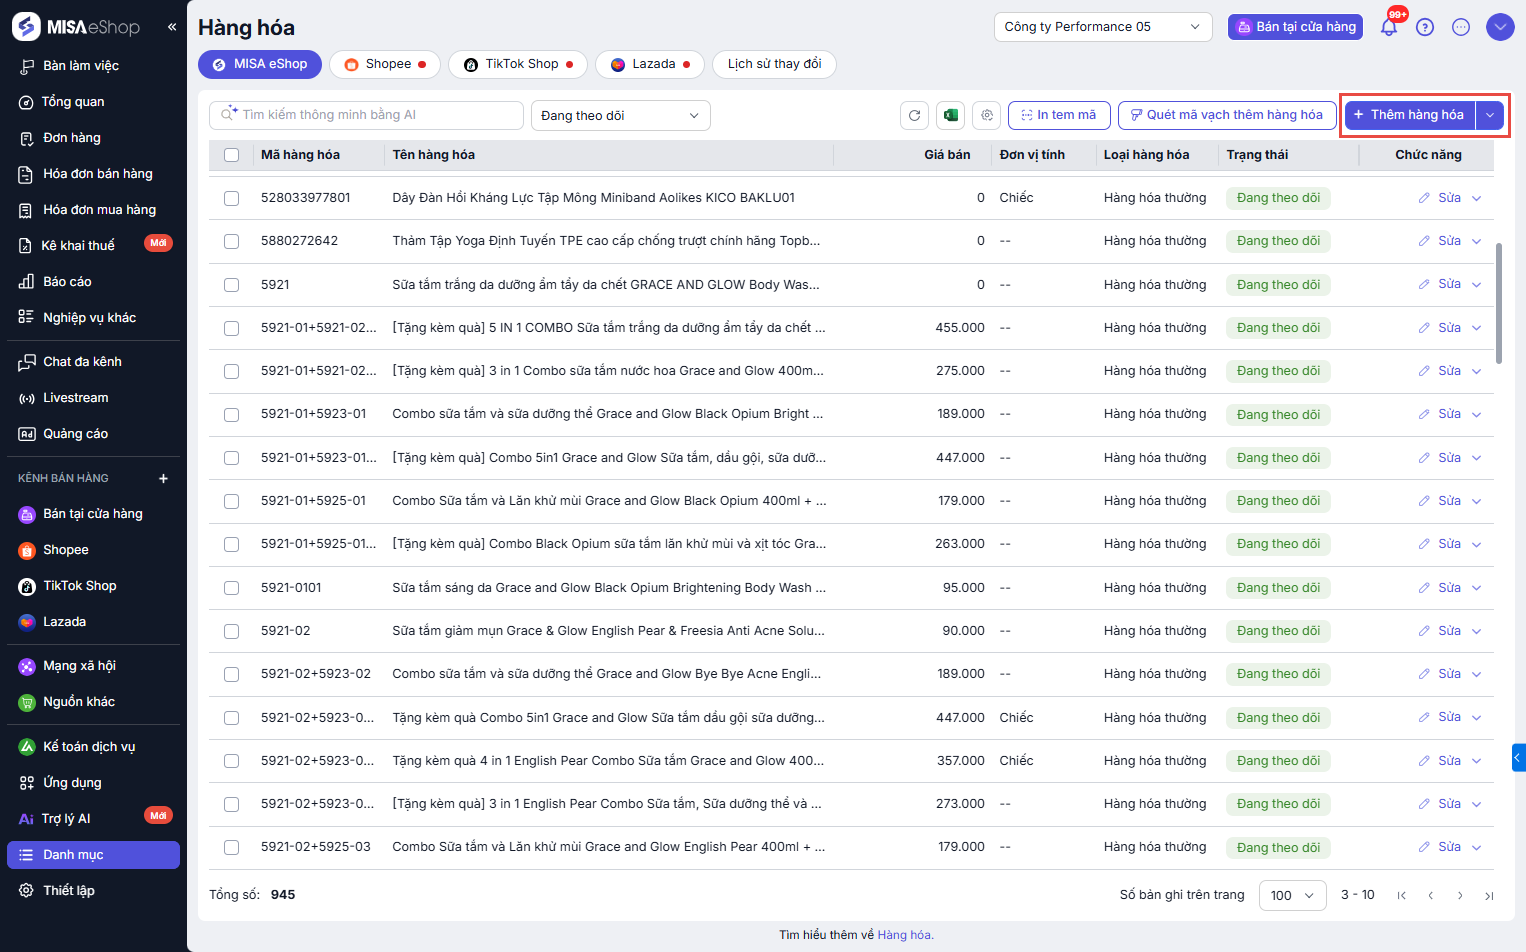Open Lịch sử thay đổi tab

775,64
